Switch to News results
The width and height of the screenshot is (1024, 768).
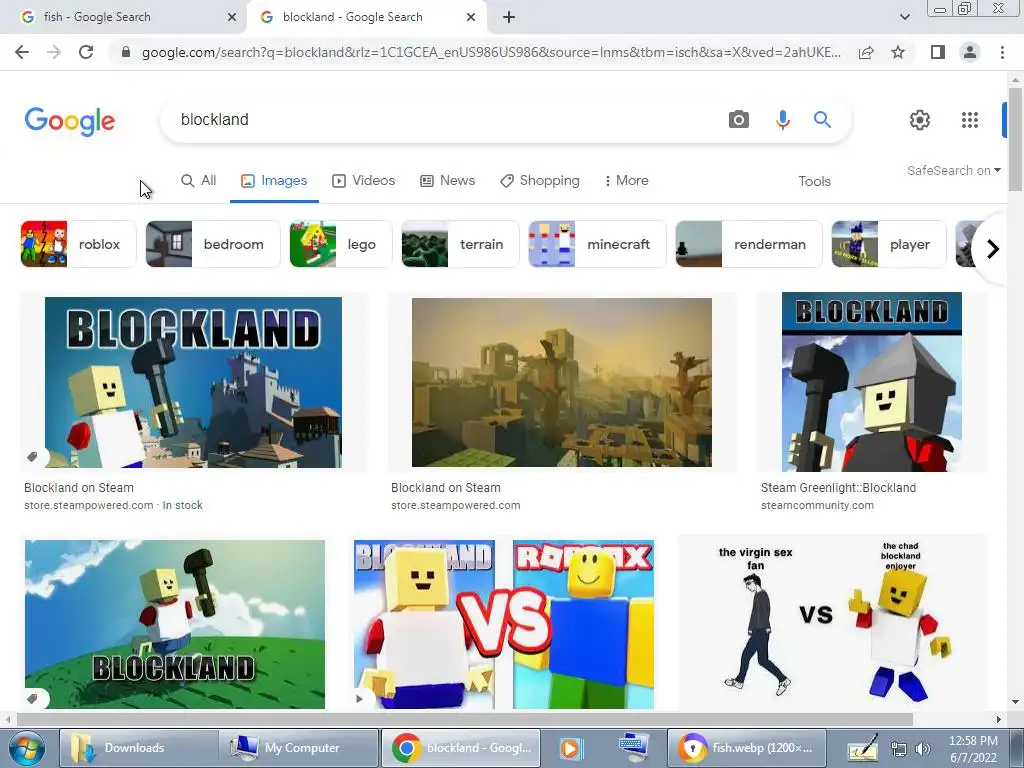447,181
